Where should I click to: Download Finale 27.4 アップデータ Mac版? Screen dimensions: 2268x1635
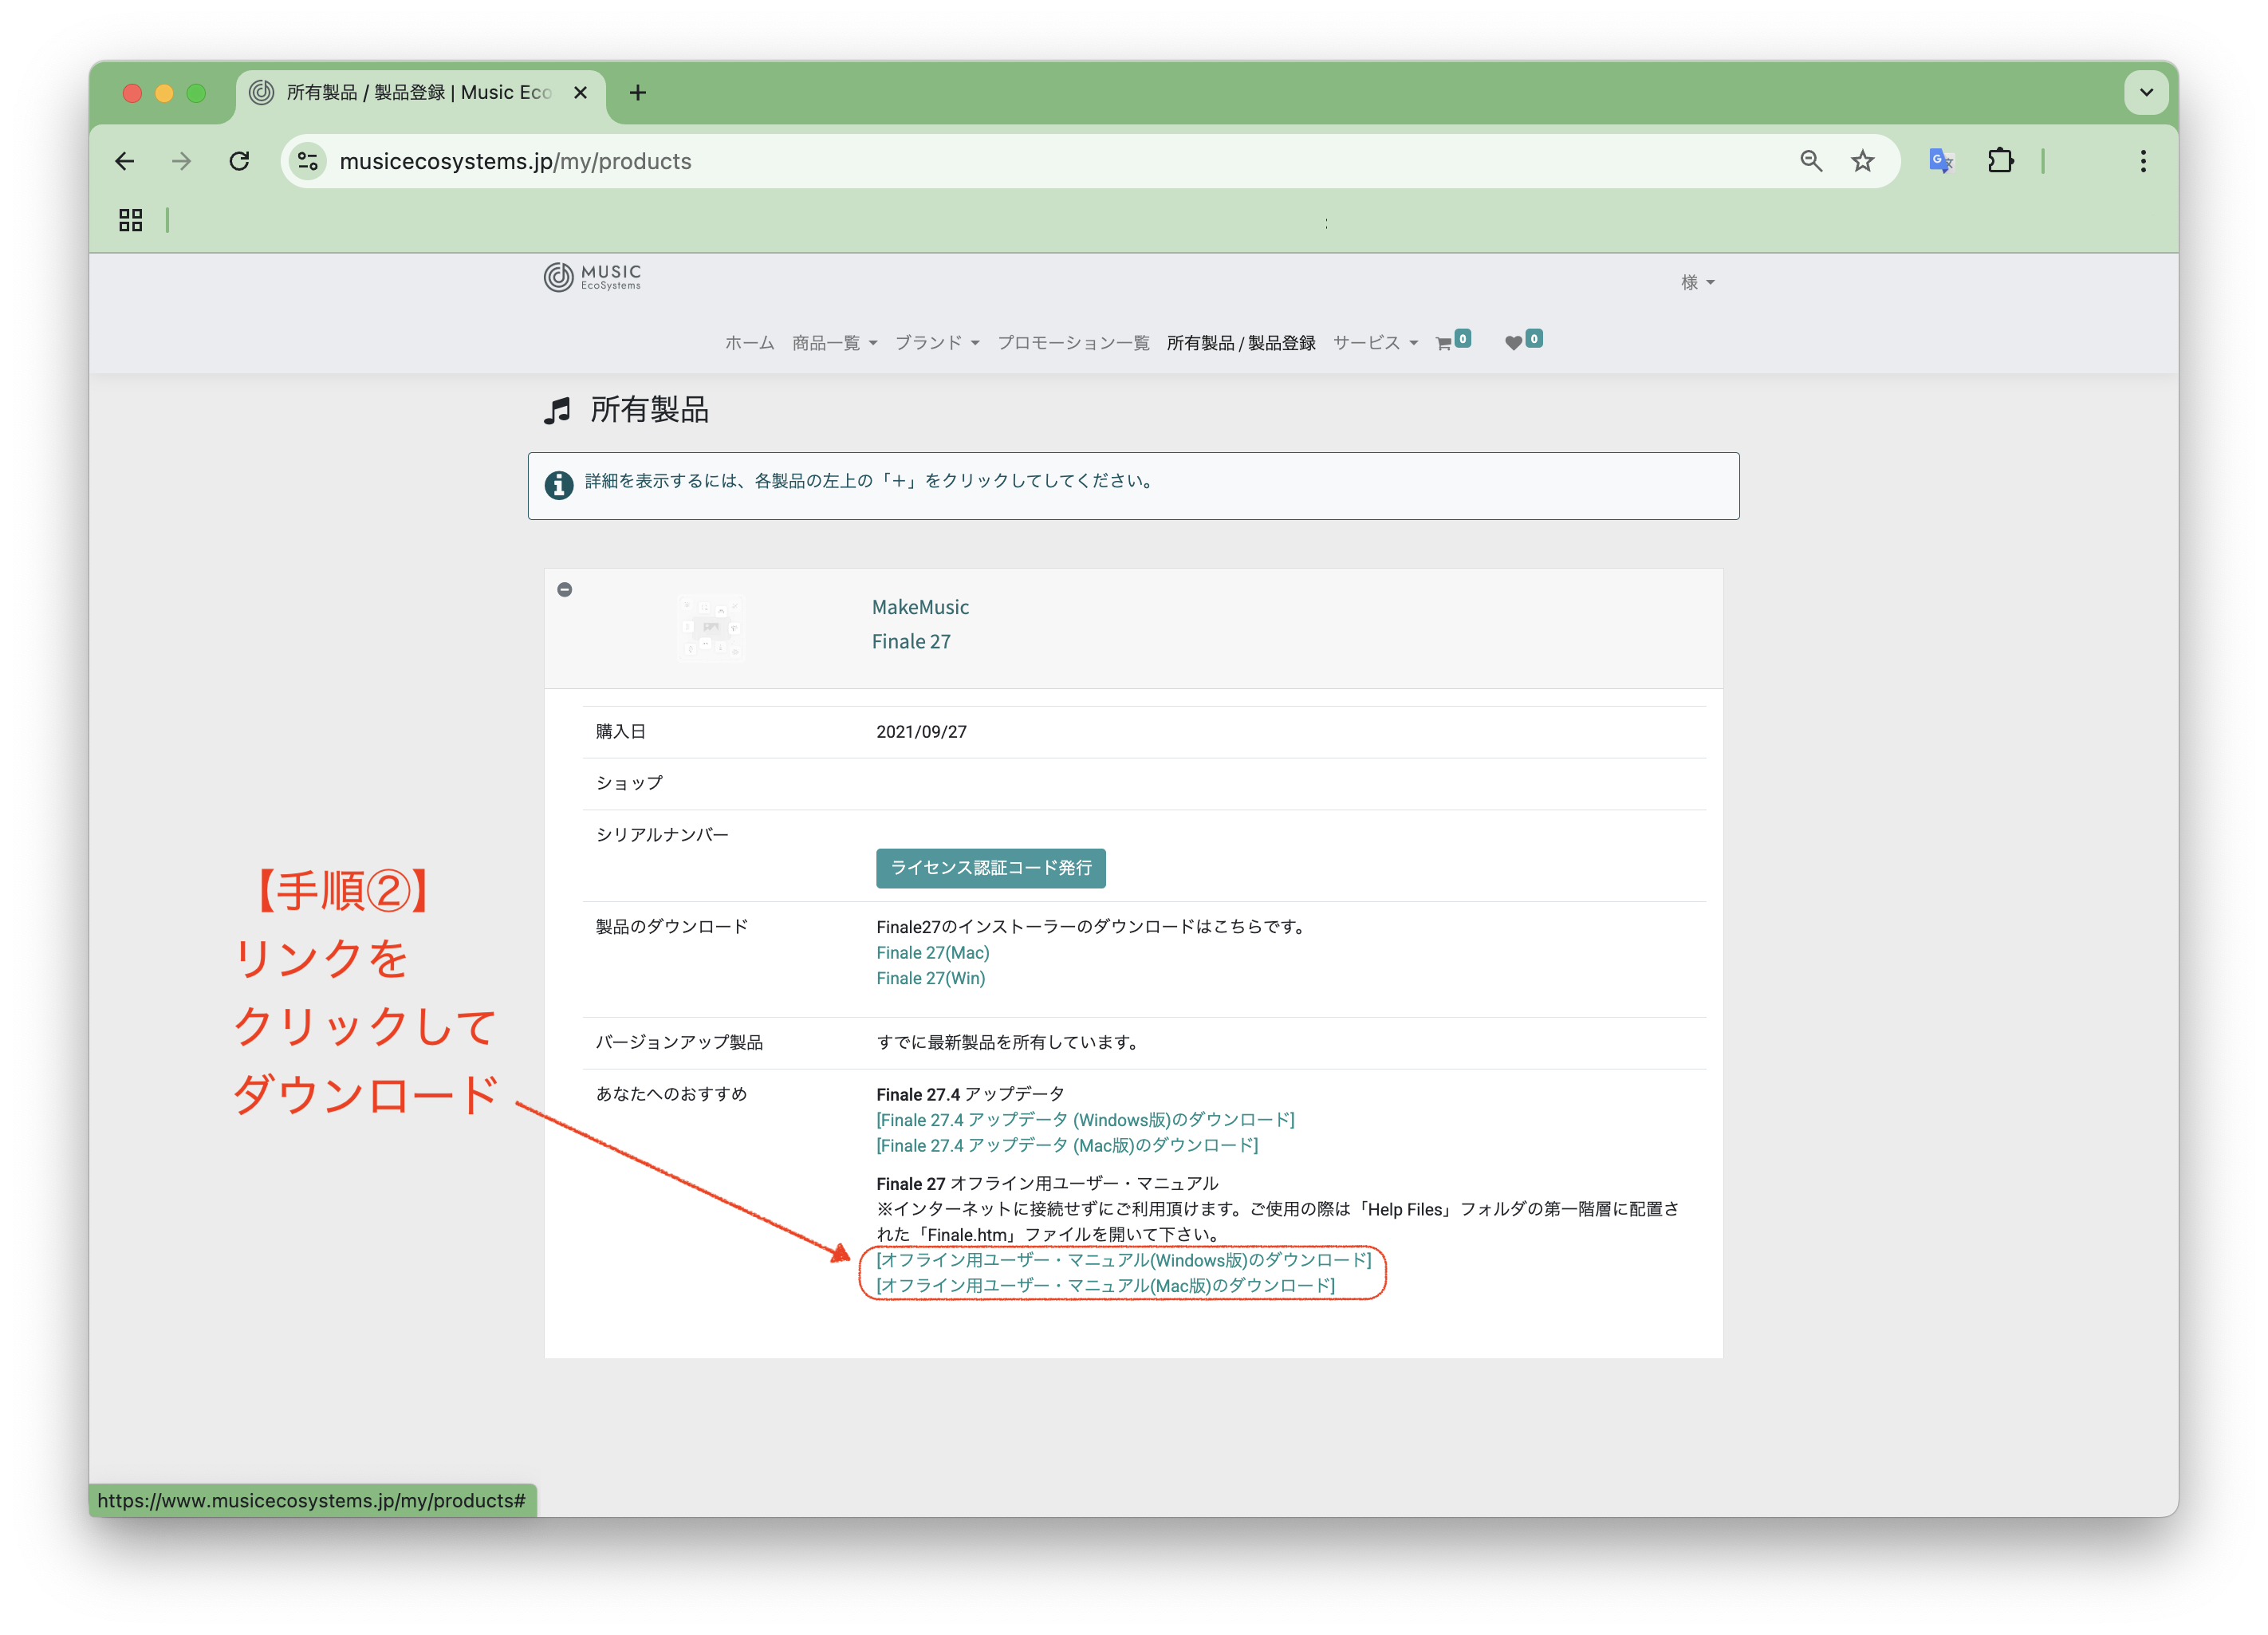[x=1067, y=1145]
